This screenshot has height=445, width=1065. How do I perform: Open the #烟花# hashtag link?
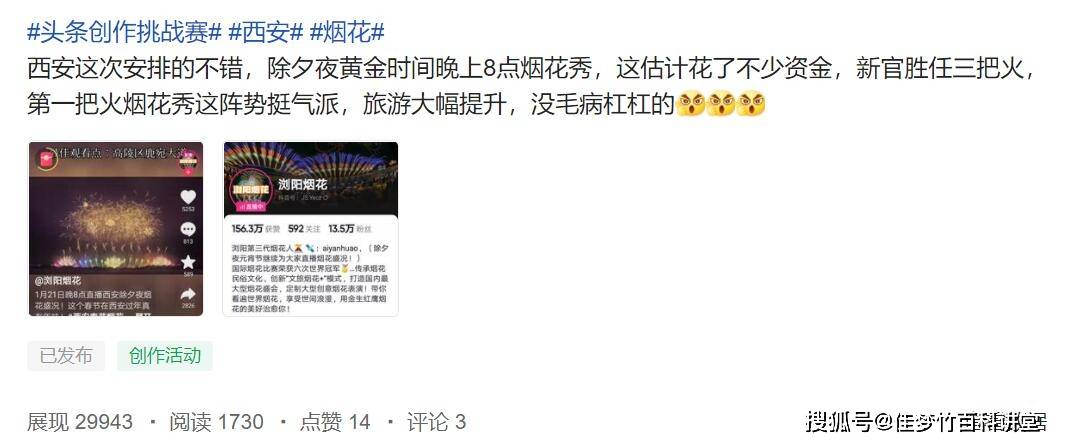[346, 32]
